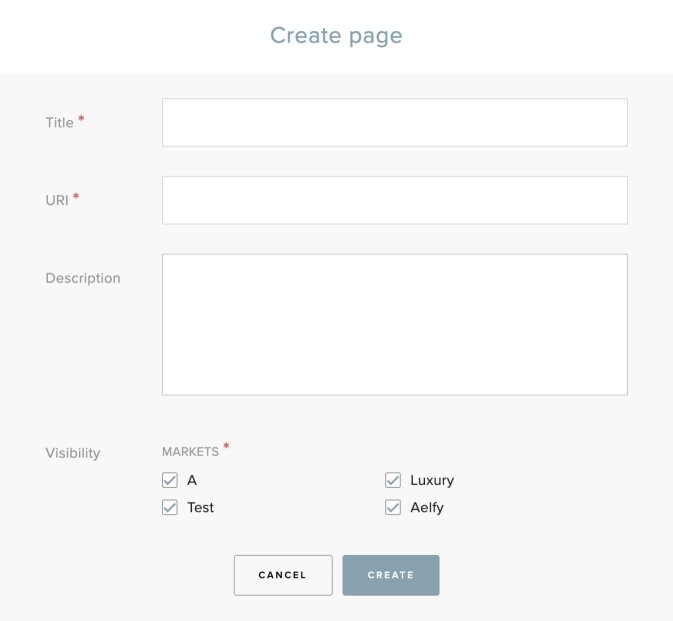Viewport: 673px width, 621px height.
Task: Click the MARKETS heading text
Action: click(x=190, y=452)
